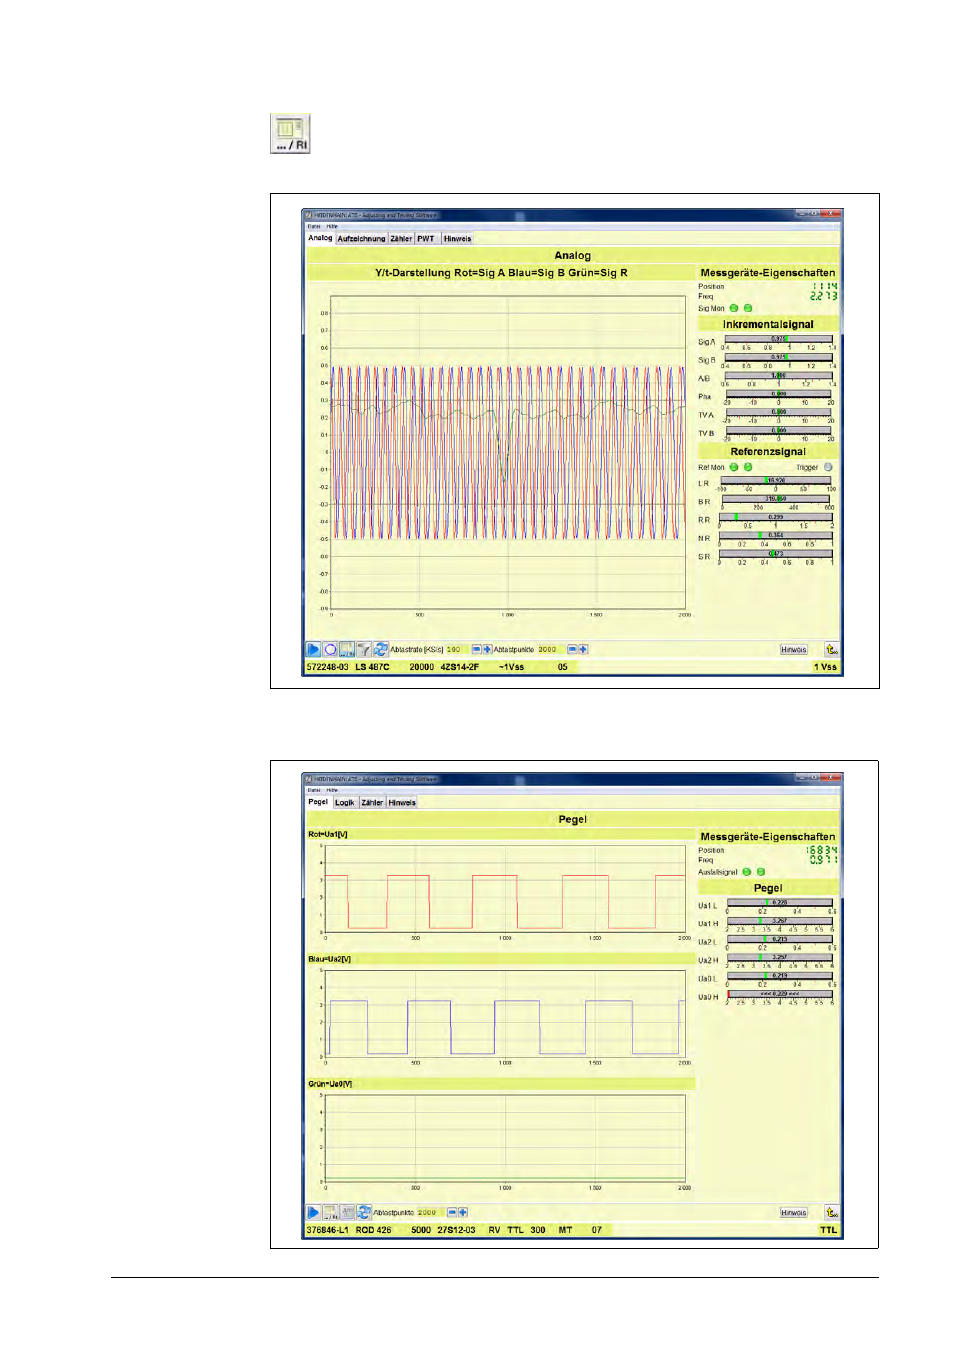
Task: Click status text 'ROD 426'
Action: click(x=373, y=1230)
